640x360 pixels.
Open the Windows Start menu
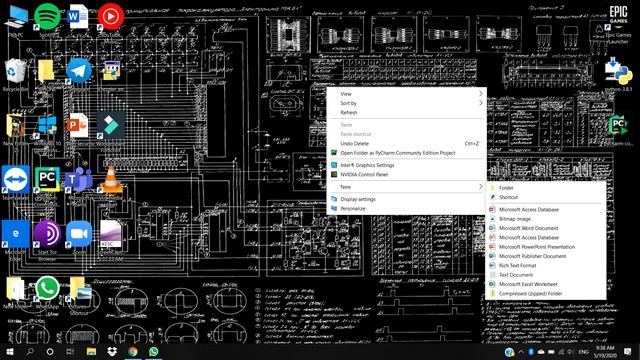pos(10,351)
